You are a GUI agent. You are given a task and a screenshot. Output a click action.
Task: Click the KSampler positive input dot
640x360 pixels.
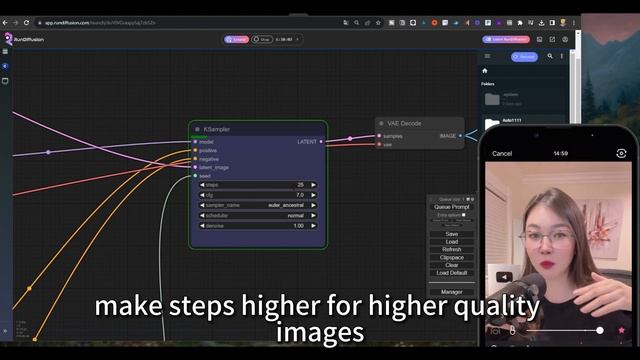[x=195, y=151]
